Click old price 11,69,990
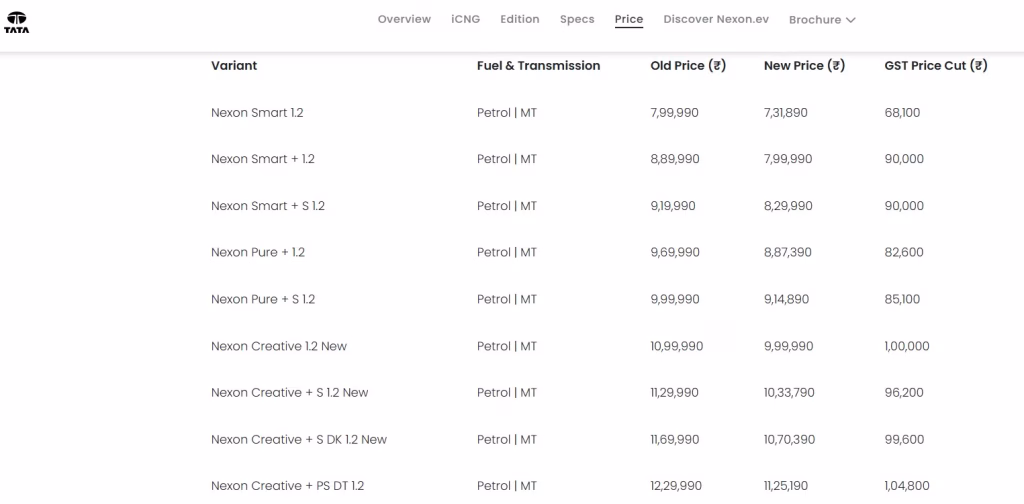This screenshot has width=1024, height=504. (675, 439)
